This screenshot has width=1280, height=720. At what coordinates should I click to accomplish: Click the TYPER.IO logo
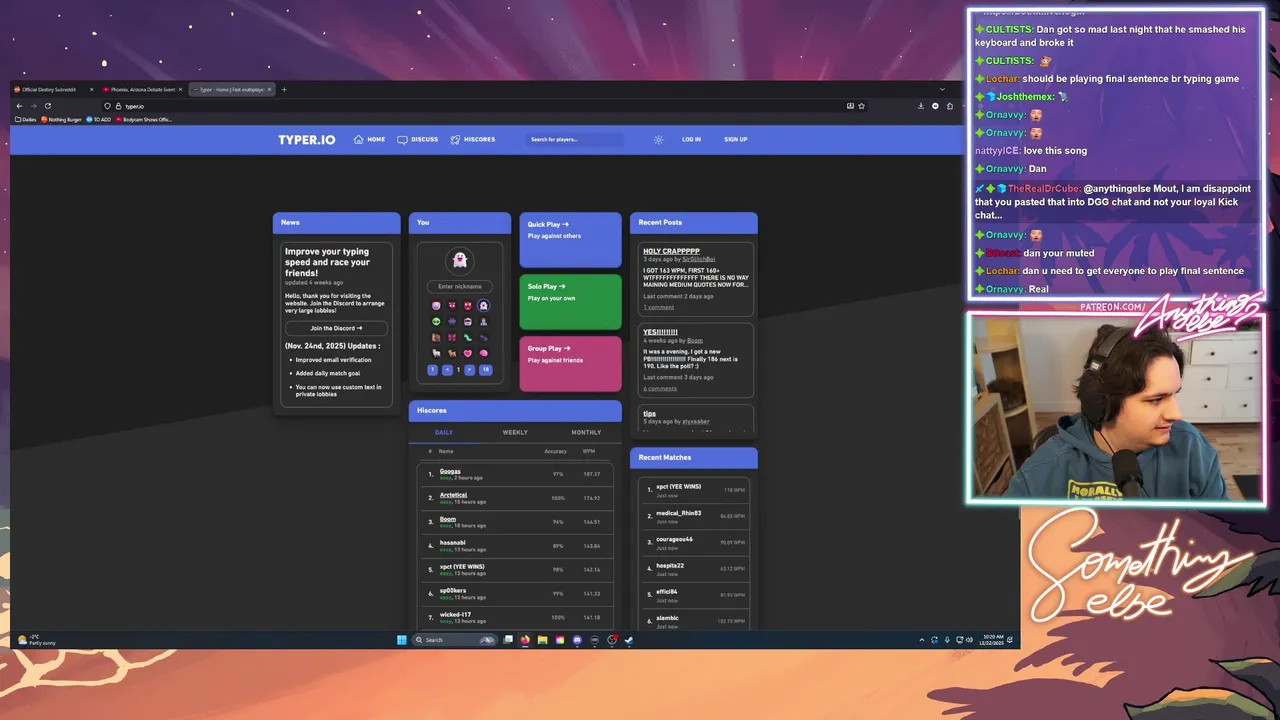[306, 139]
